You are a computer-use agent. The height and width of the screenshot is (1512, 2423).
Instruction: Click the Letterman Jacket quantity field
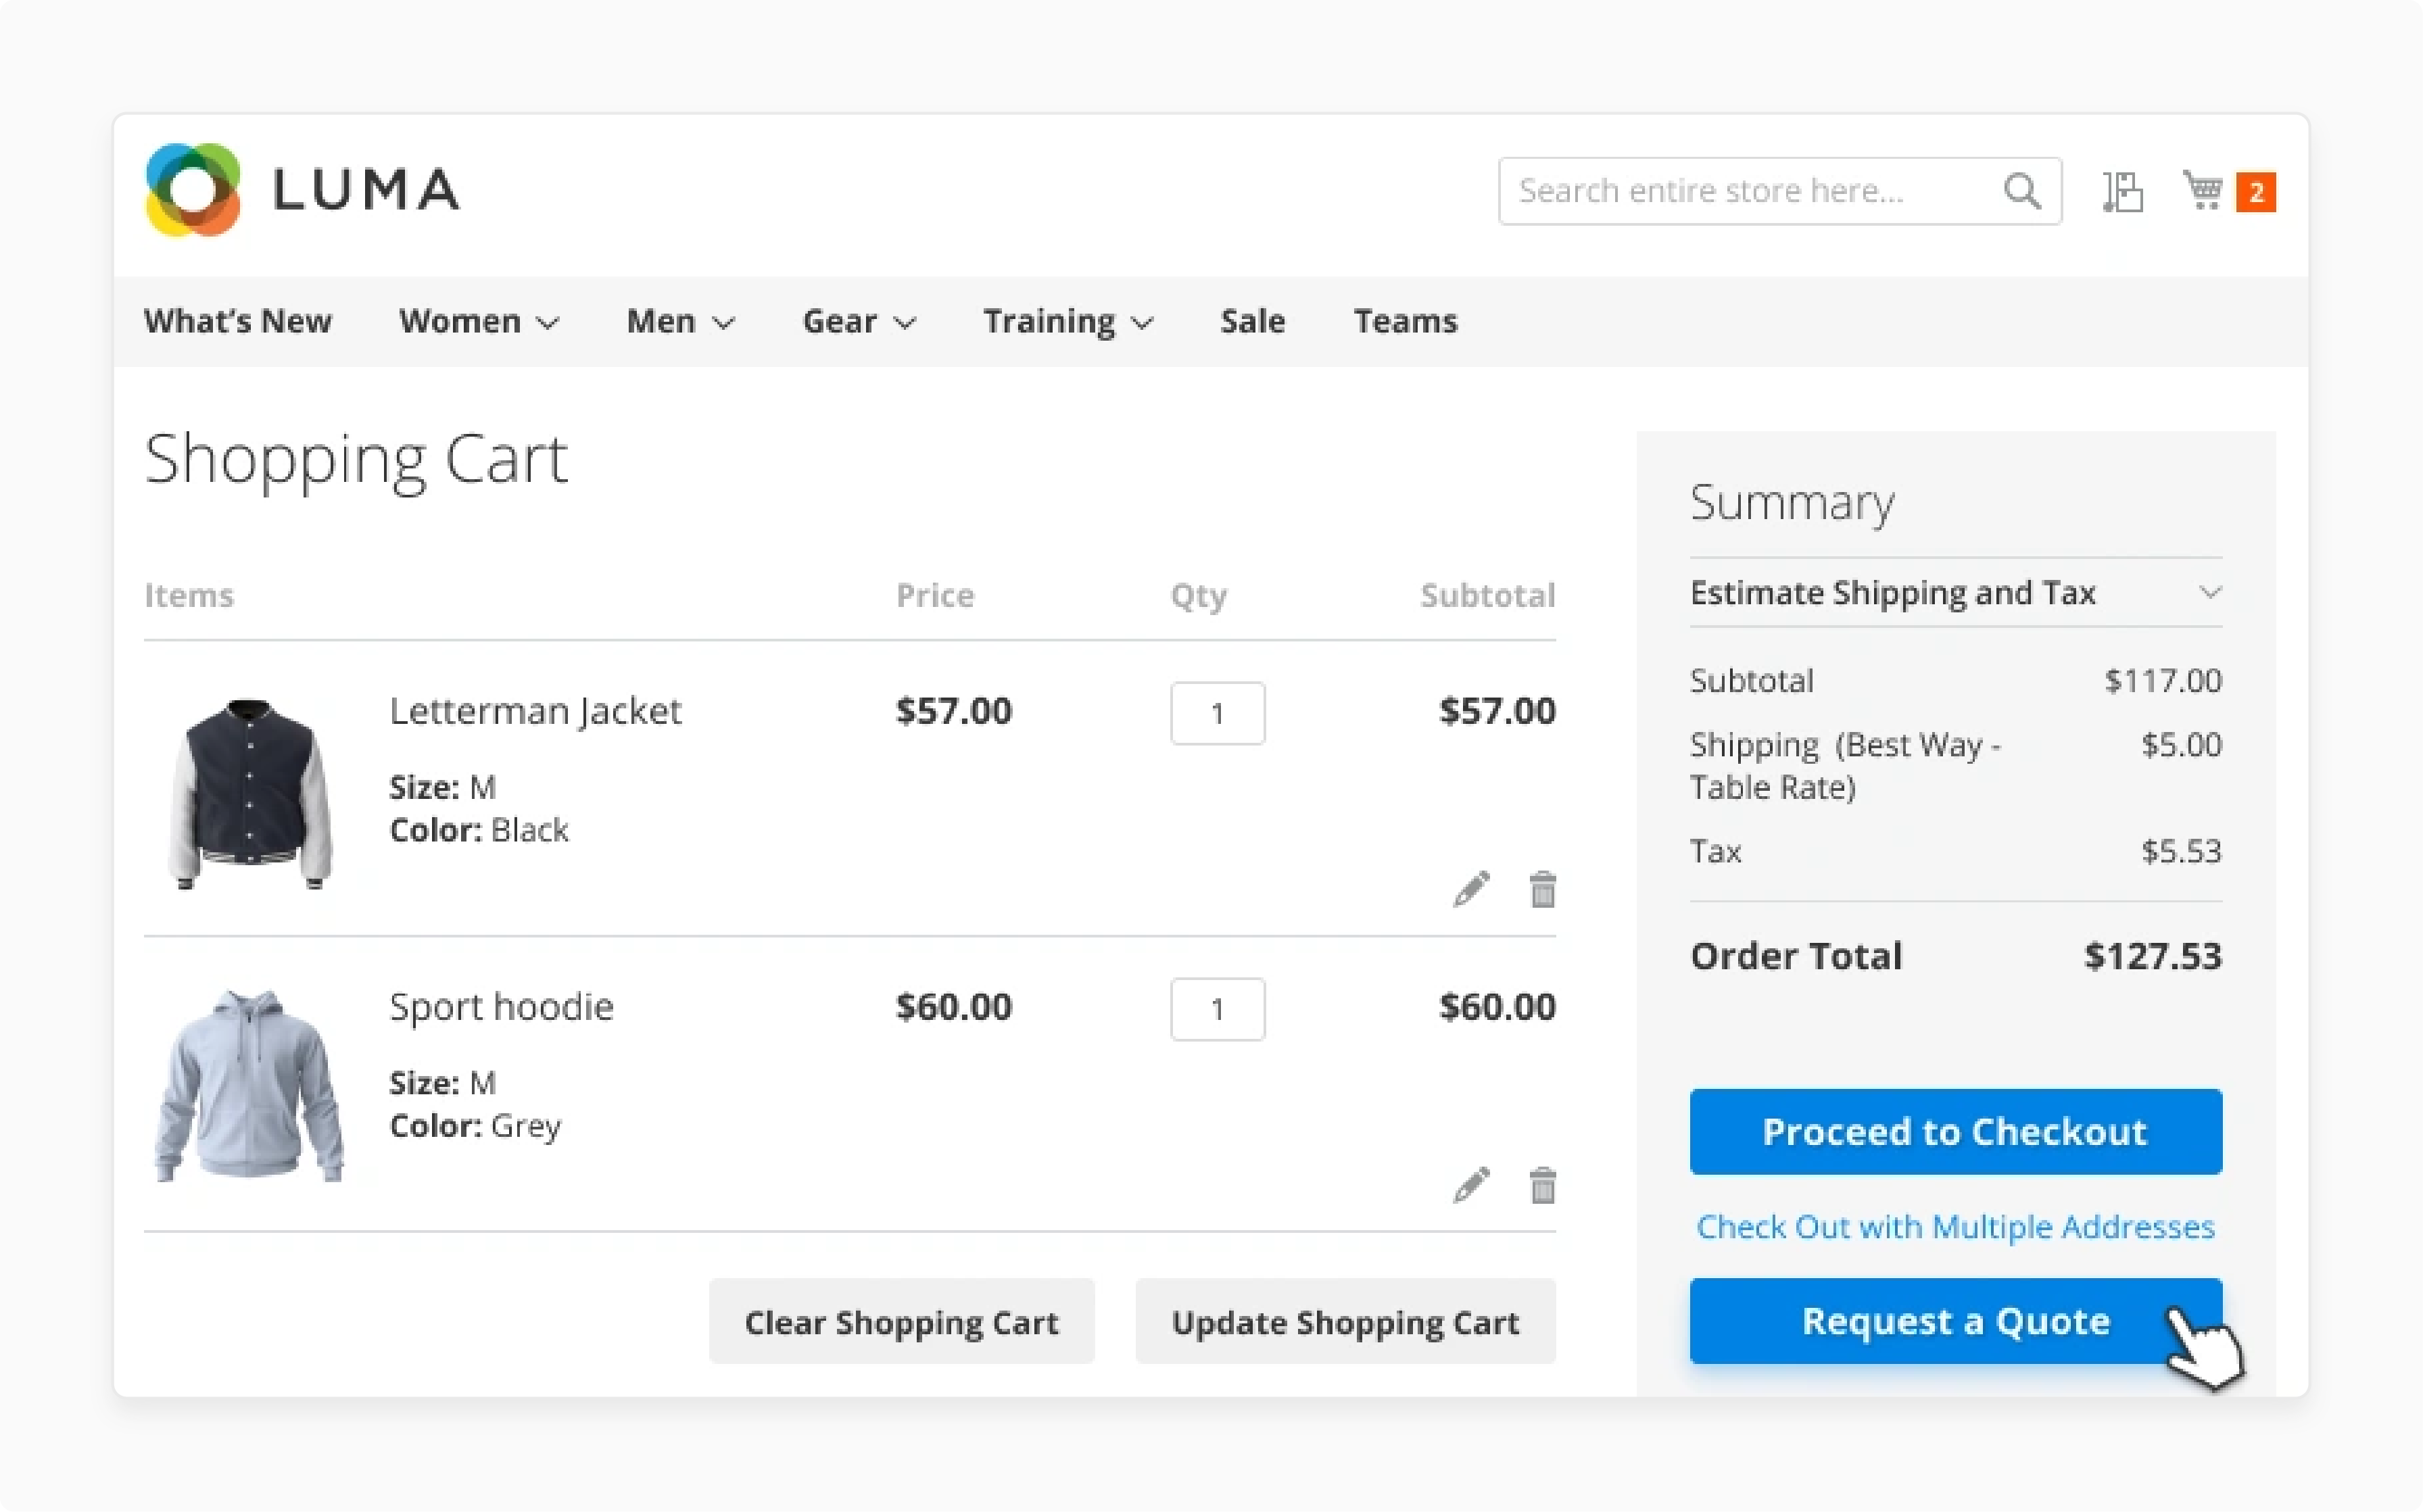[x=1217, y=713]
